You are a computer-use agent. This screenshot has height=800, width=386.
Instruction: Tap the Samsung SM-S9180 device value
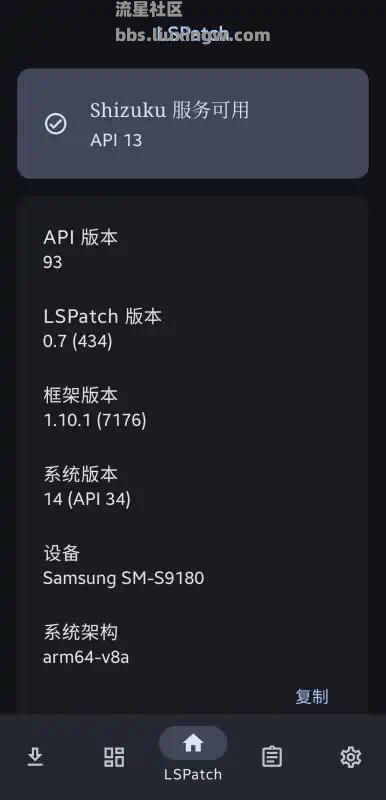(x=123, y=578)
